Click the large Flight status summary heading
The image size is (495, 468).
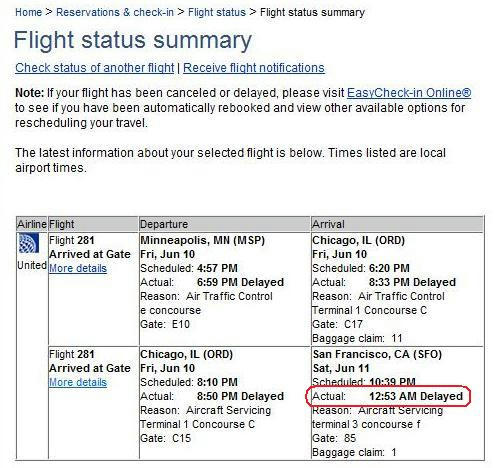coord(133,40)
